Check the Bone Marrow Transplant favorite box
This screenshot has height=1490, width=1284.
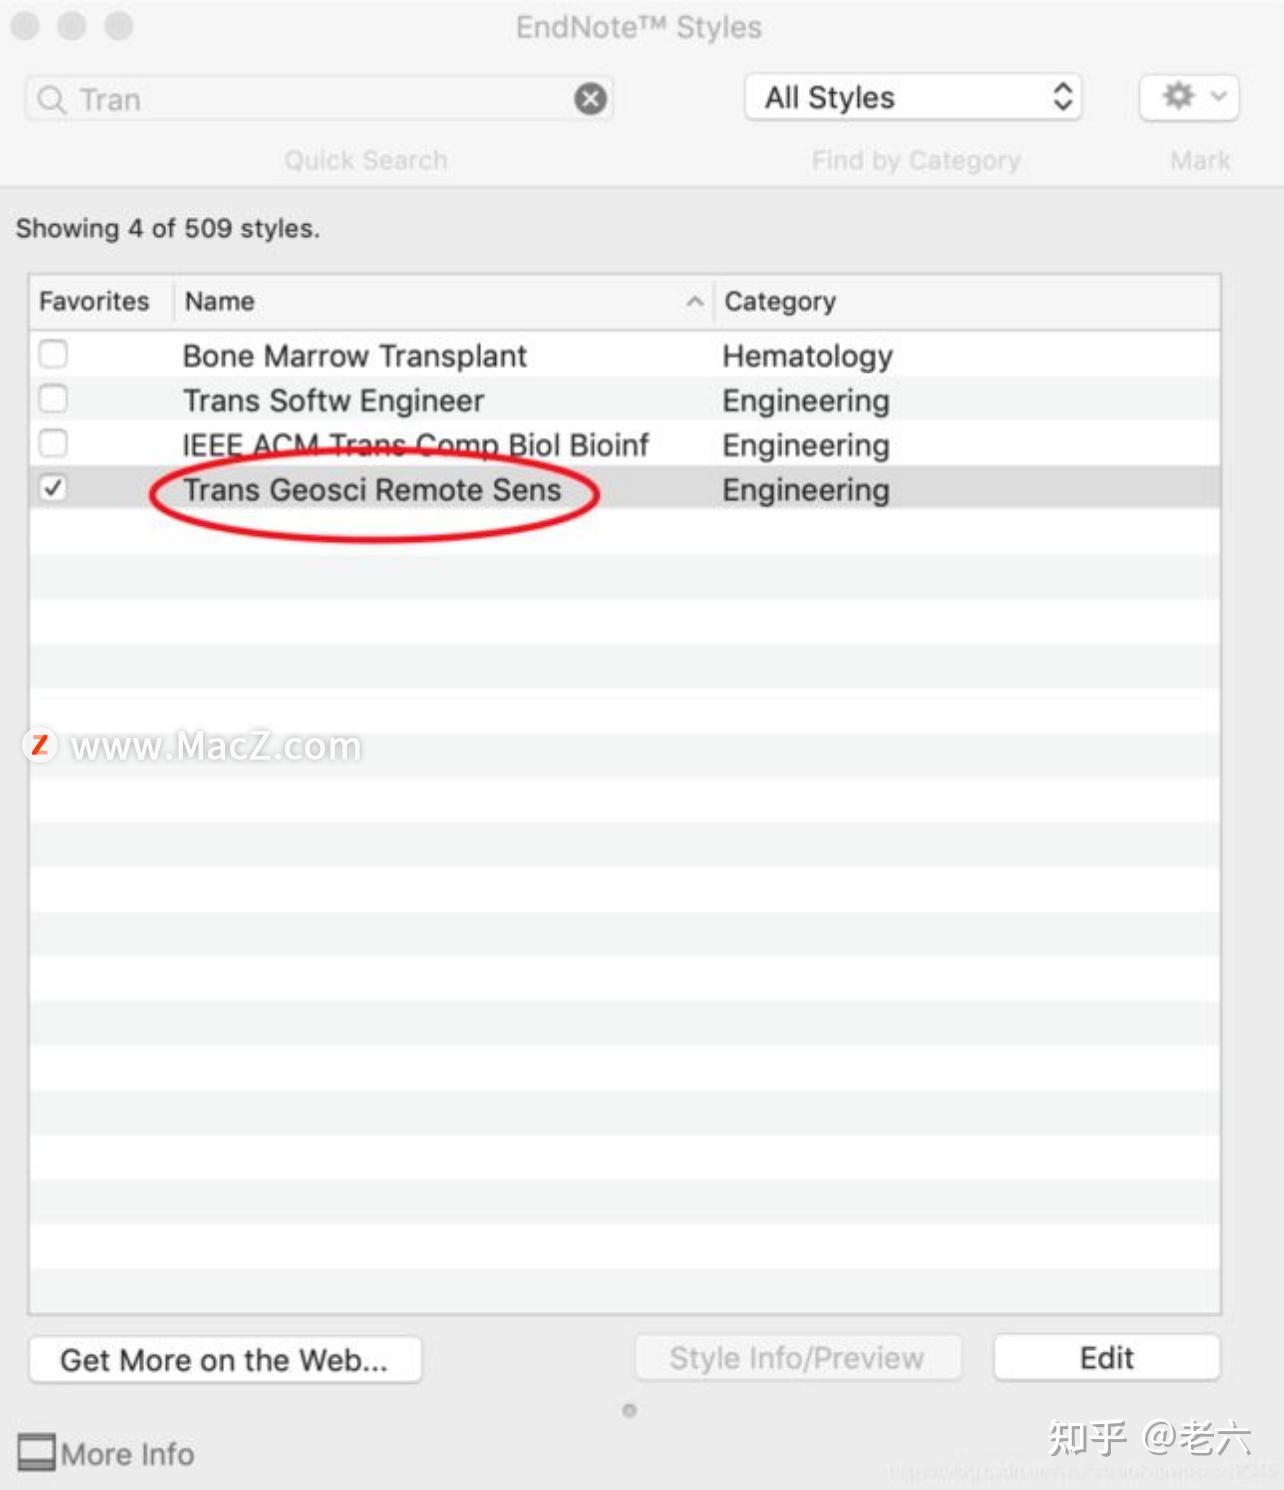point(53,354)
